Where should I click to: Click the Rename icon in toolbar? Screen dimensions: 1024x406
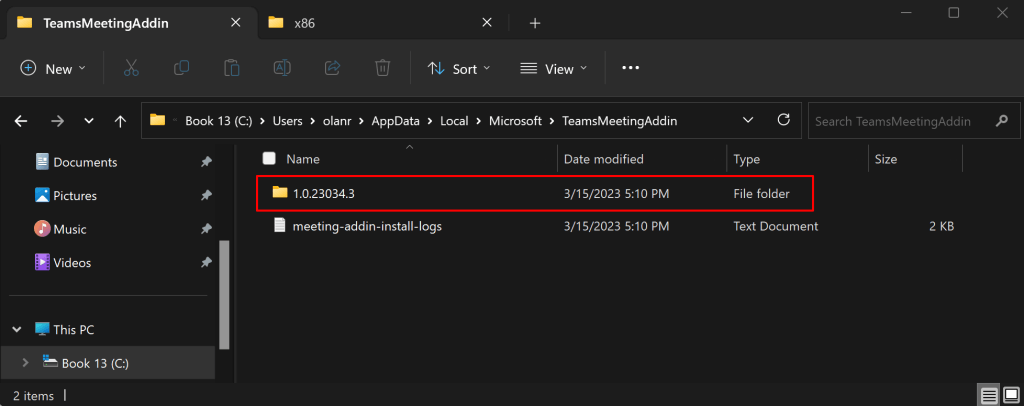282,68
